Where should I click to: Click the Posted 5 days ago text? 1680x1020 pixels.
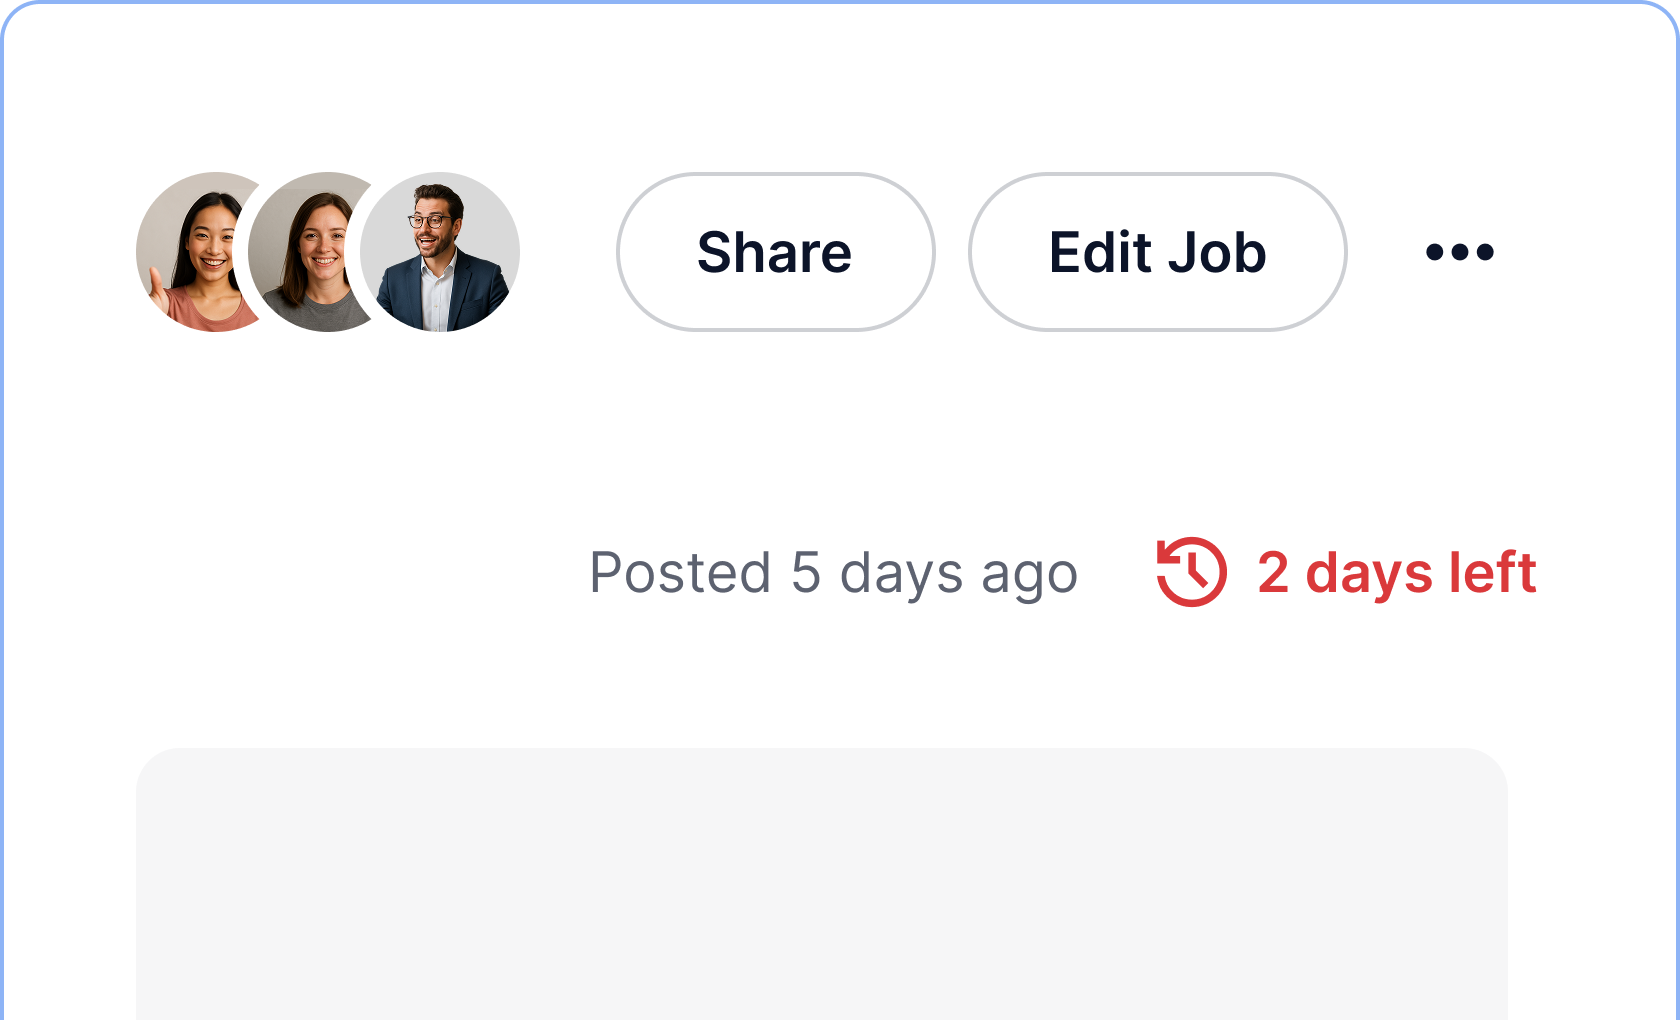coord(832,572)
